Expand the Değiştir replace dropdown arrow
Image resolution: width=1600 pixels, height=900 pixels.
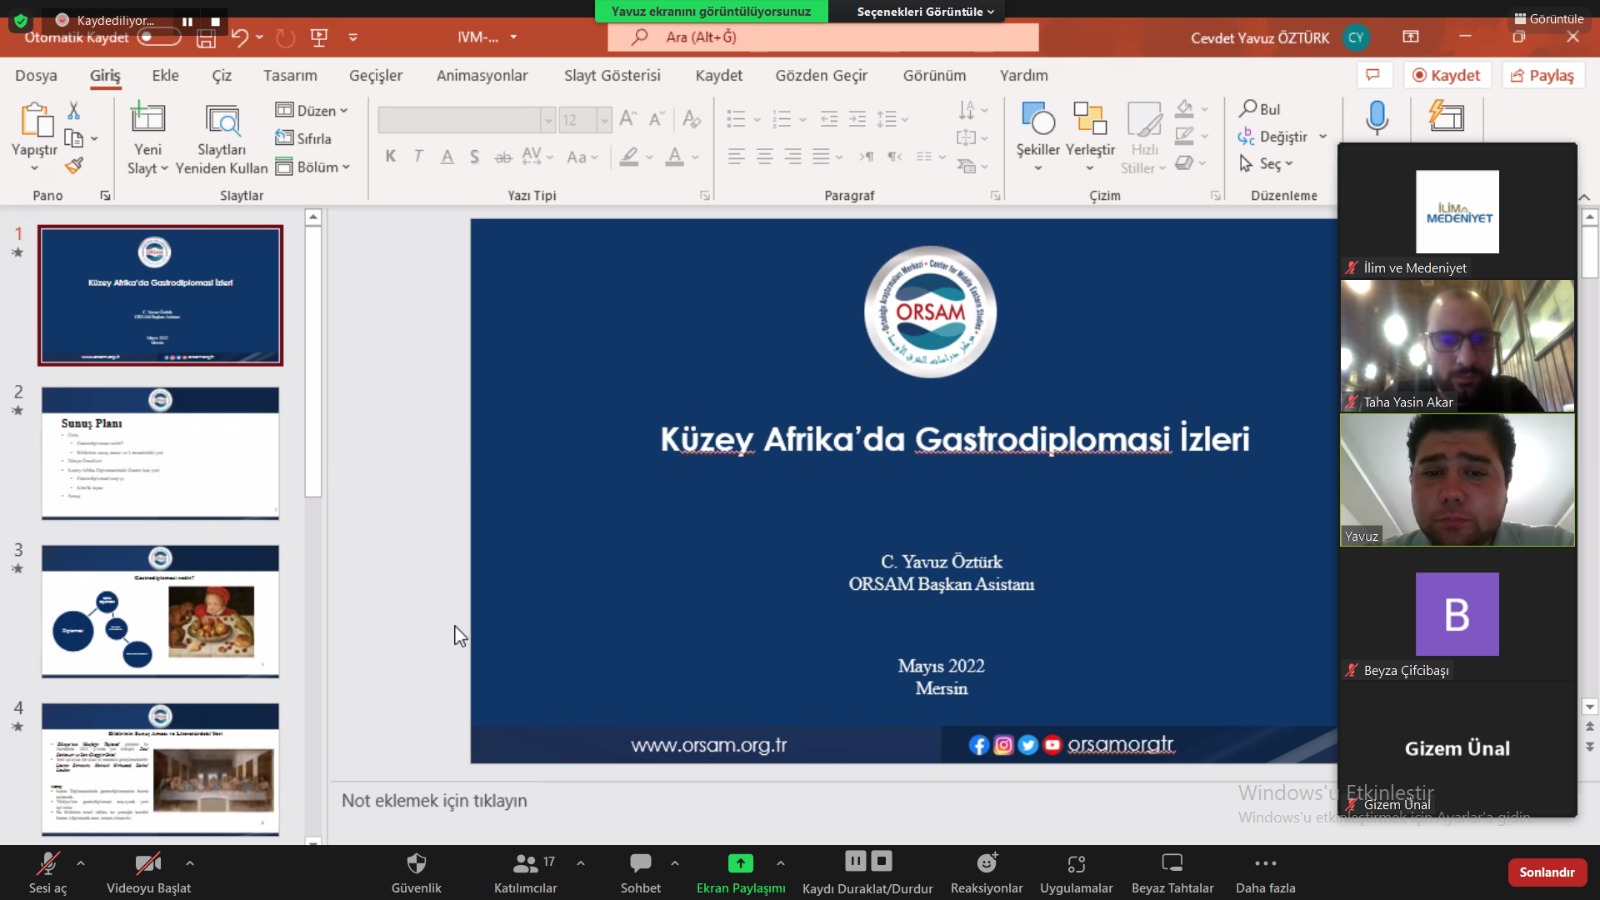click(x=1323, y=136)
